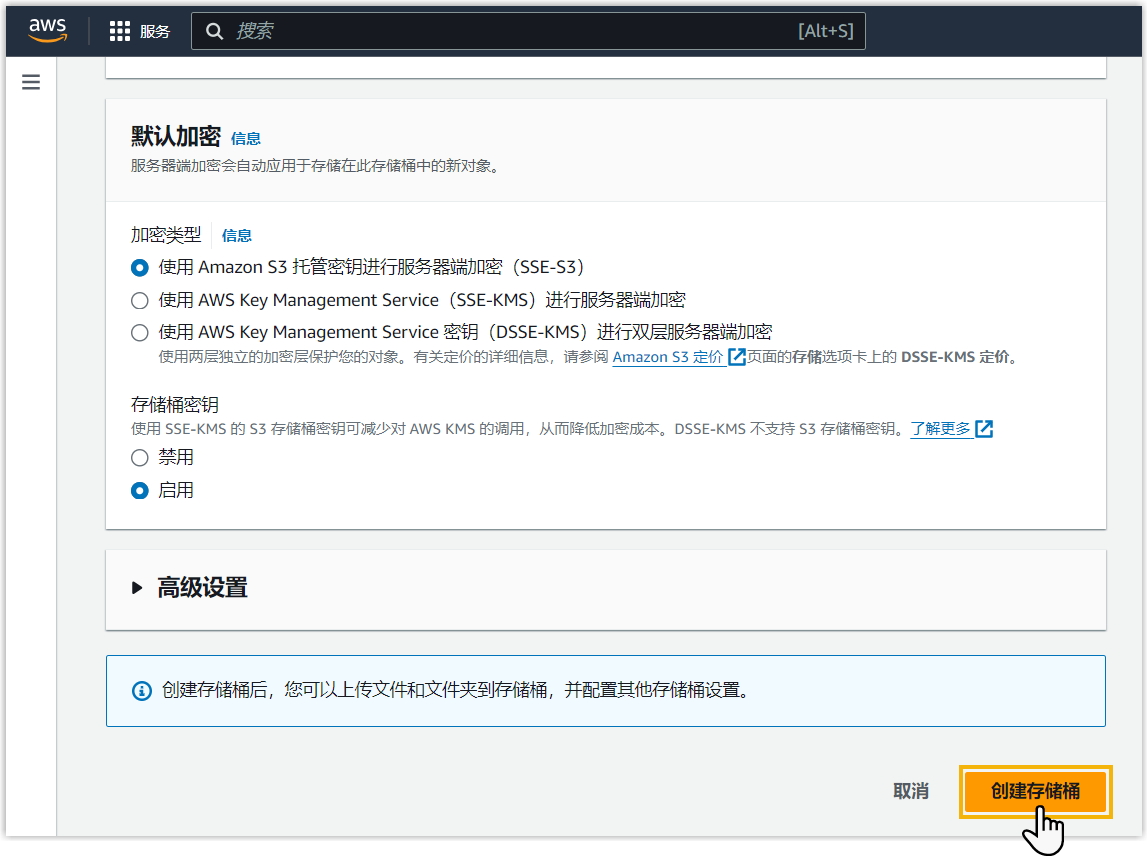Click the search magnifier icon
The height and width of the screenshot is (856, 1148).
coord(214,31)
